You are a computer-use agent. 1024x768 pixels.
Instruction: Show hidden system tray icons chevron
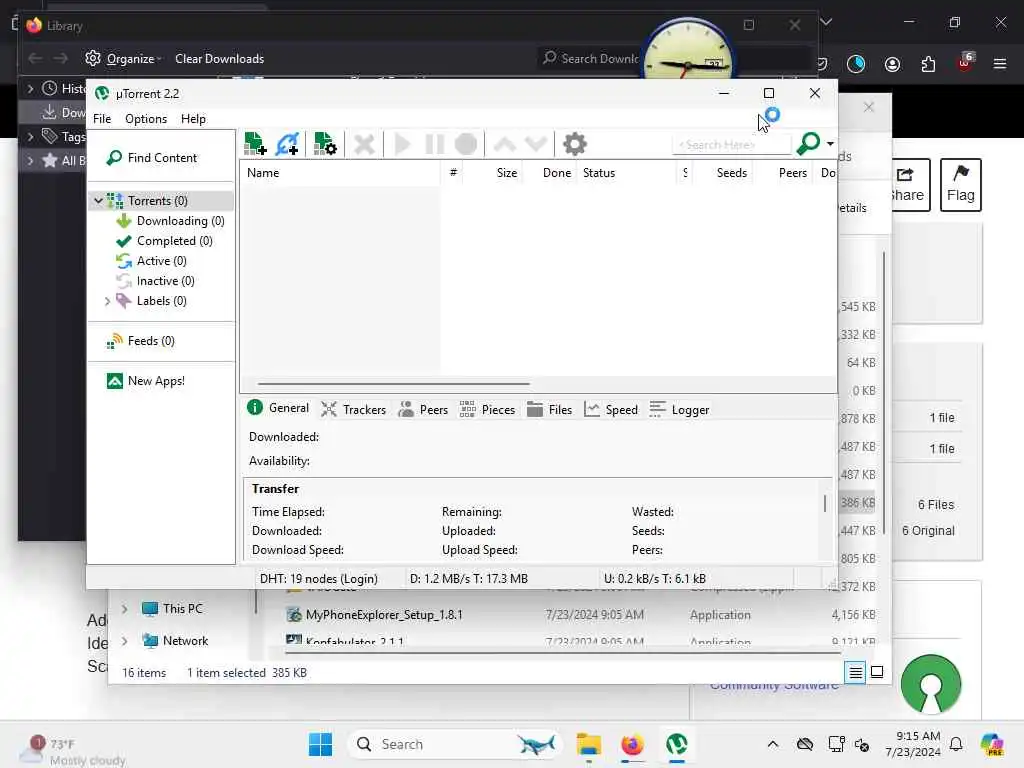(x=773, y=744)
